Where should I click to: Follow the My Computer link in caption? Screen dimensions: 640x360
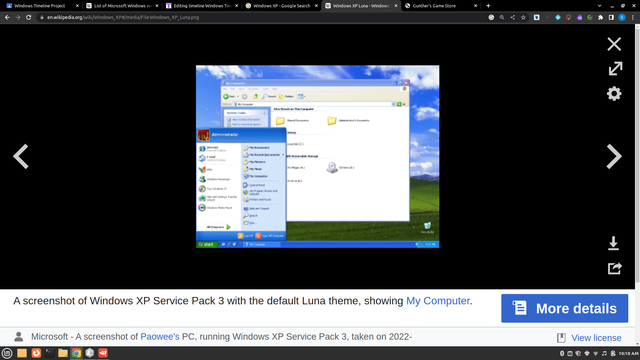tap(438, 301)
